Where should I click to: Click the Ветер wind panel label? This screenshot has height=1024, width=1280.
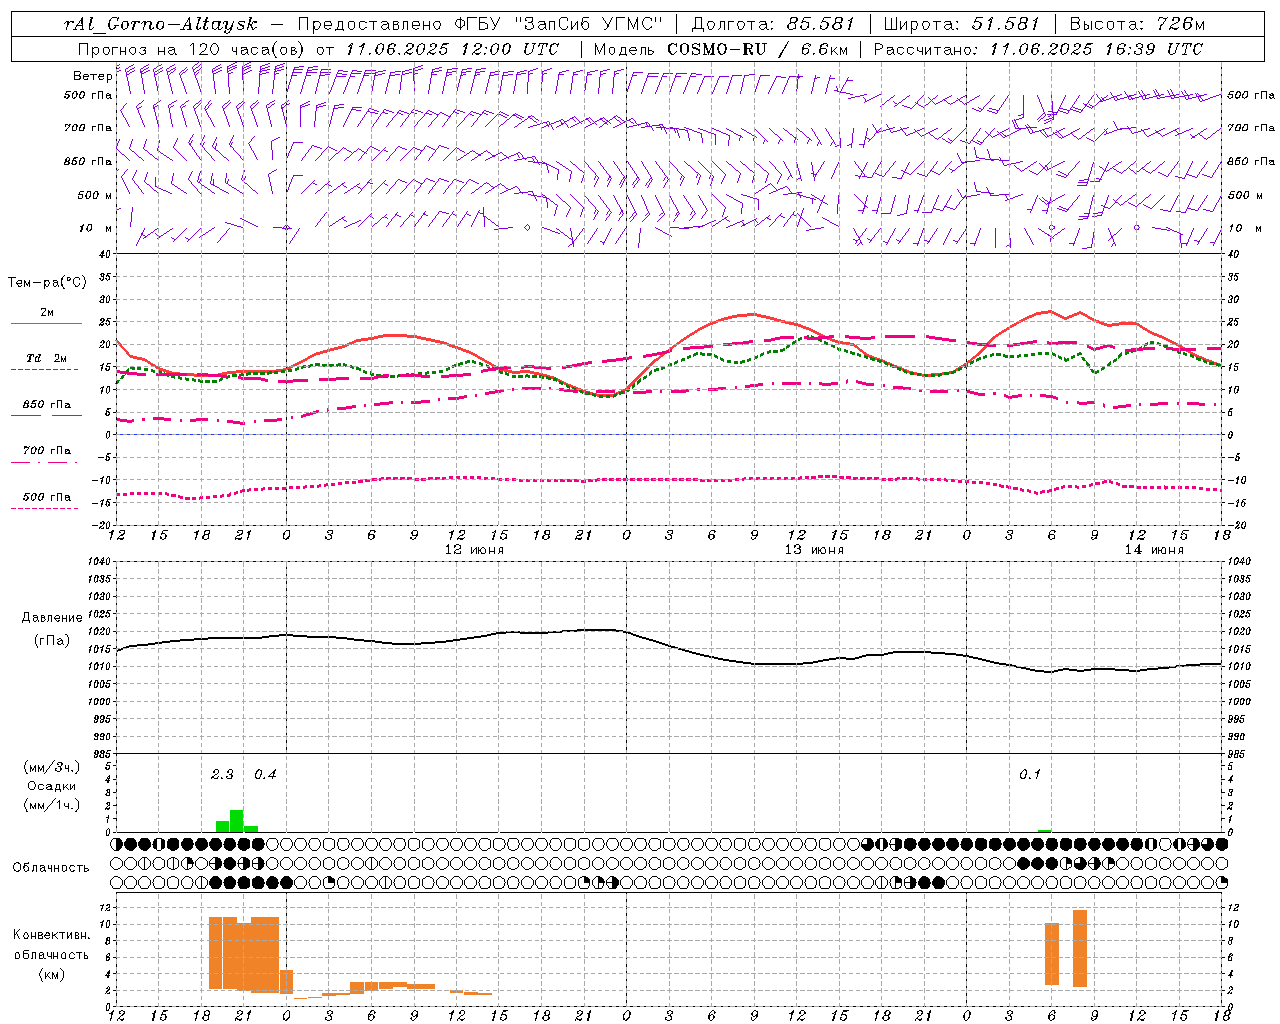tap(92, 76)
